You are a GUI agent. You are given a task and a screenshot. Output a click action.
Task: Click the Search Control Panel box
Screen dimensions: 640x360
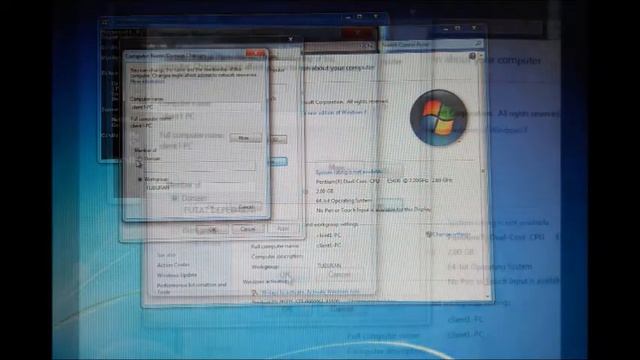pyautogui.click(x=432, y=44)
